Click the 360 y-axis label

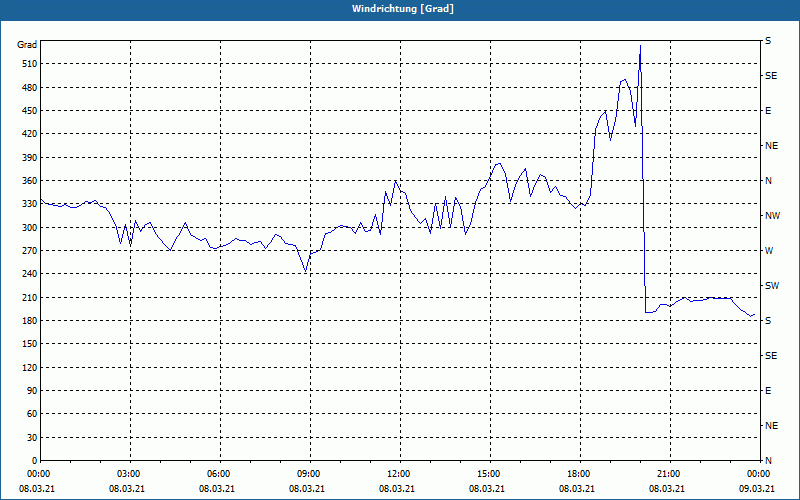(x=30, y=181)
